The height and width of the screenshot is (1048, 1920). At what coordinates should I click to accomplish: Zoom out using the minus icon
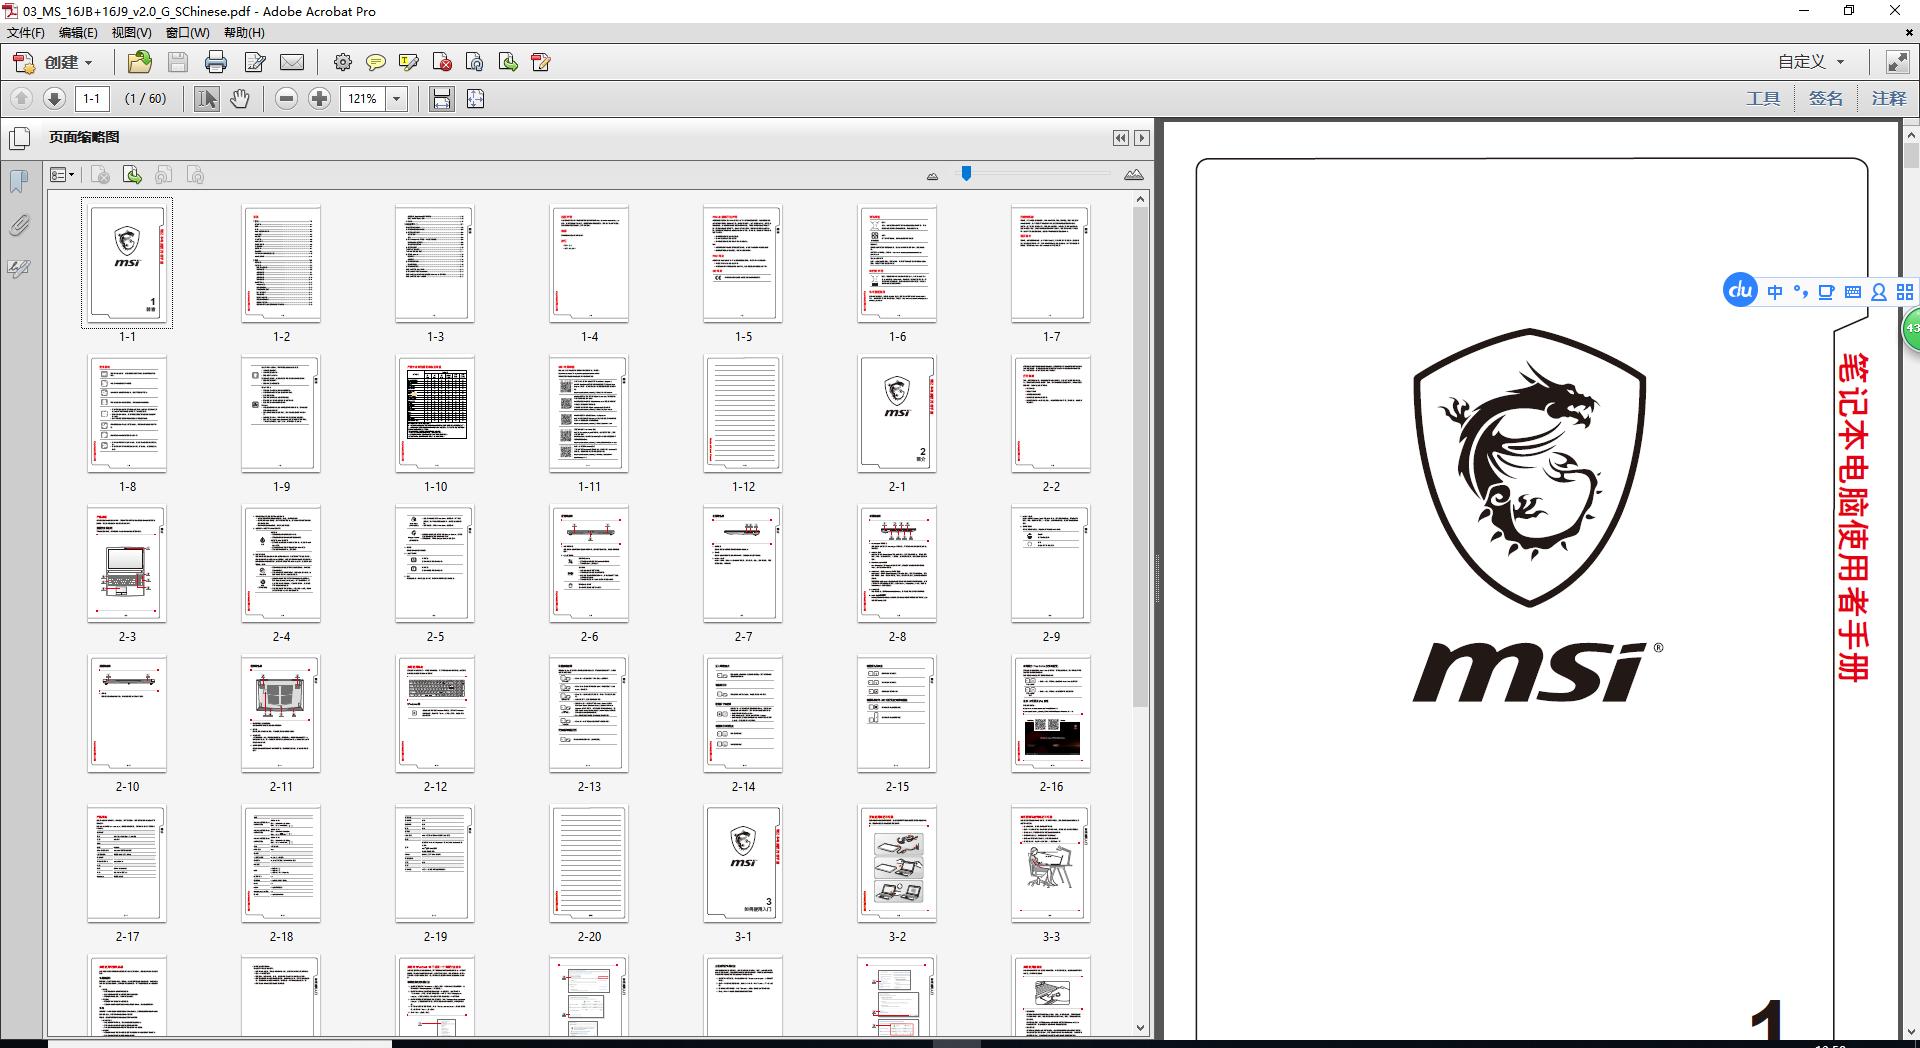point(287,98)
